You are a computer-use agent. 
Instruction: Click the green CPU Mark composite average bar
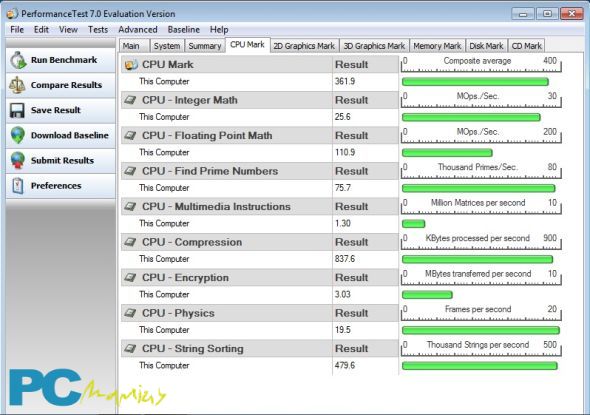click(x=475, y=82)
